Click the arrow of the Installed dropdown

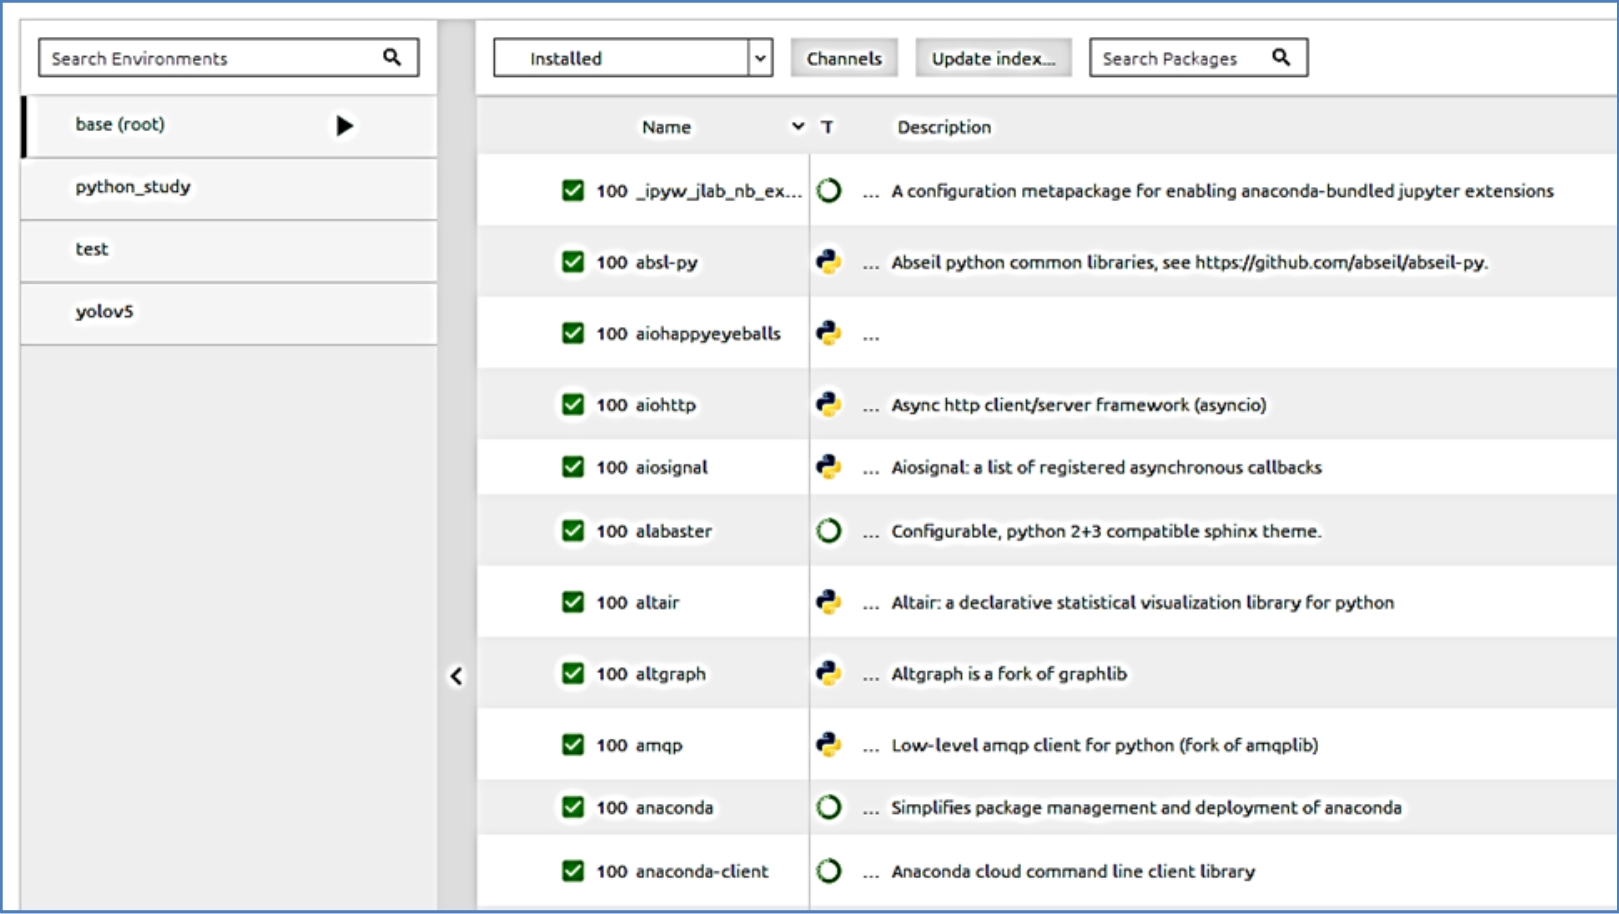tap(760, 58)
